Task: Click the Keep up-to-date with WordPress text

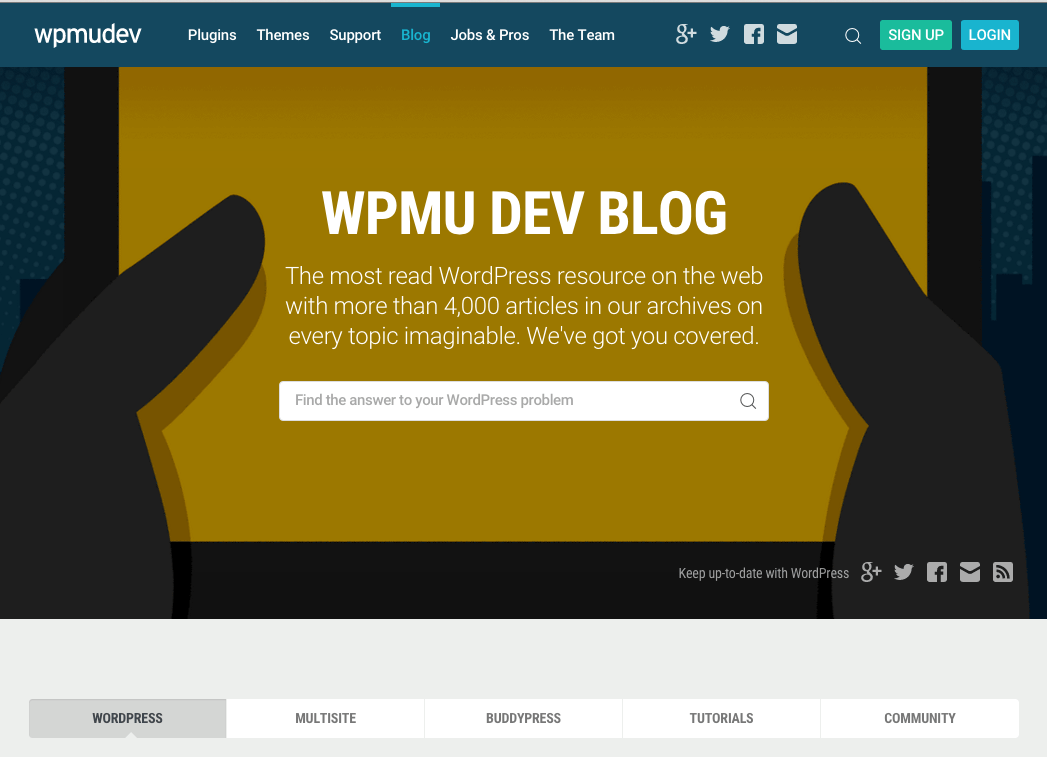Action: (x=763, y=573)
